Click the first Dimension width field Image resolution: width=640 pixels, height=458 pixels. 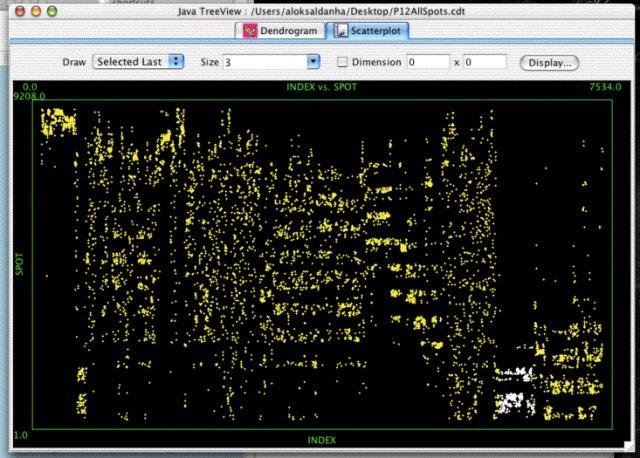[x=428, y=62]
